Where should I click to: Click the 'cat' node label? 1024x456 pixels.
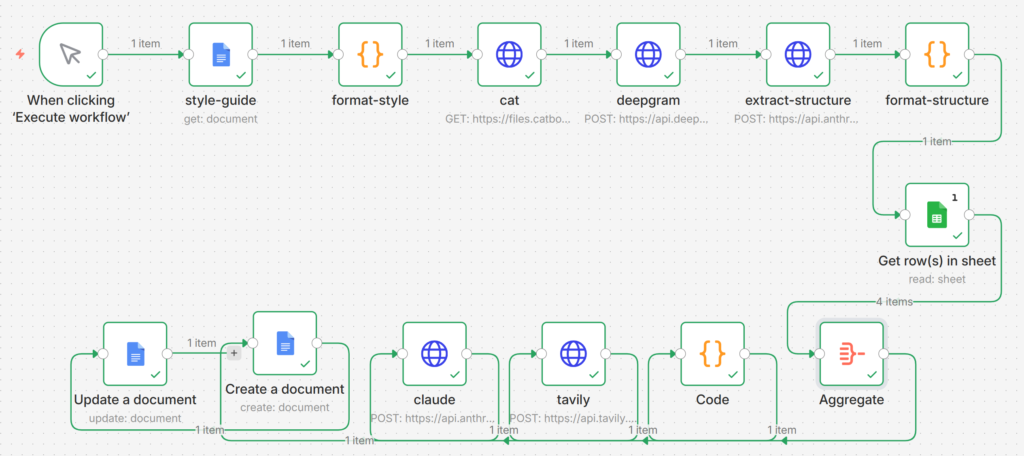point(509,101)
